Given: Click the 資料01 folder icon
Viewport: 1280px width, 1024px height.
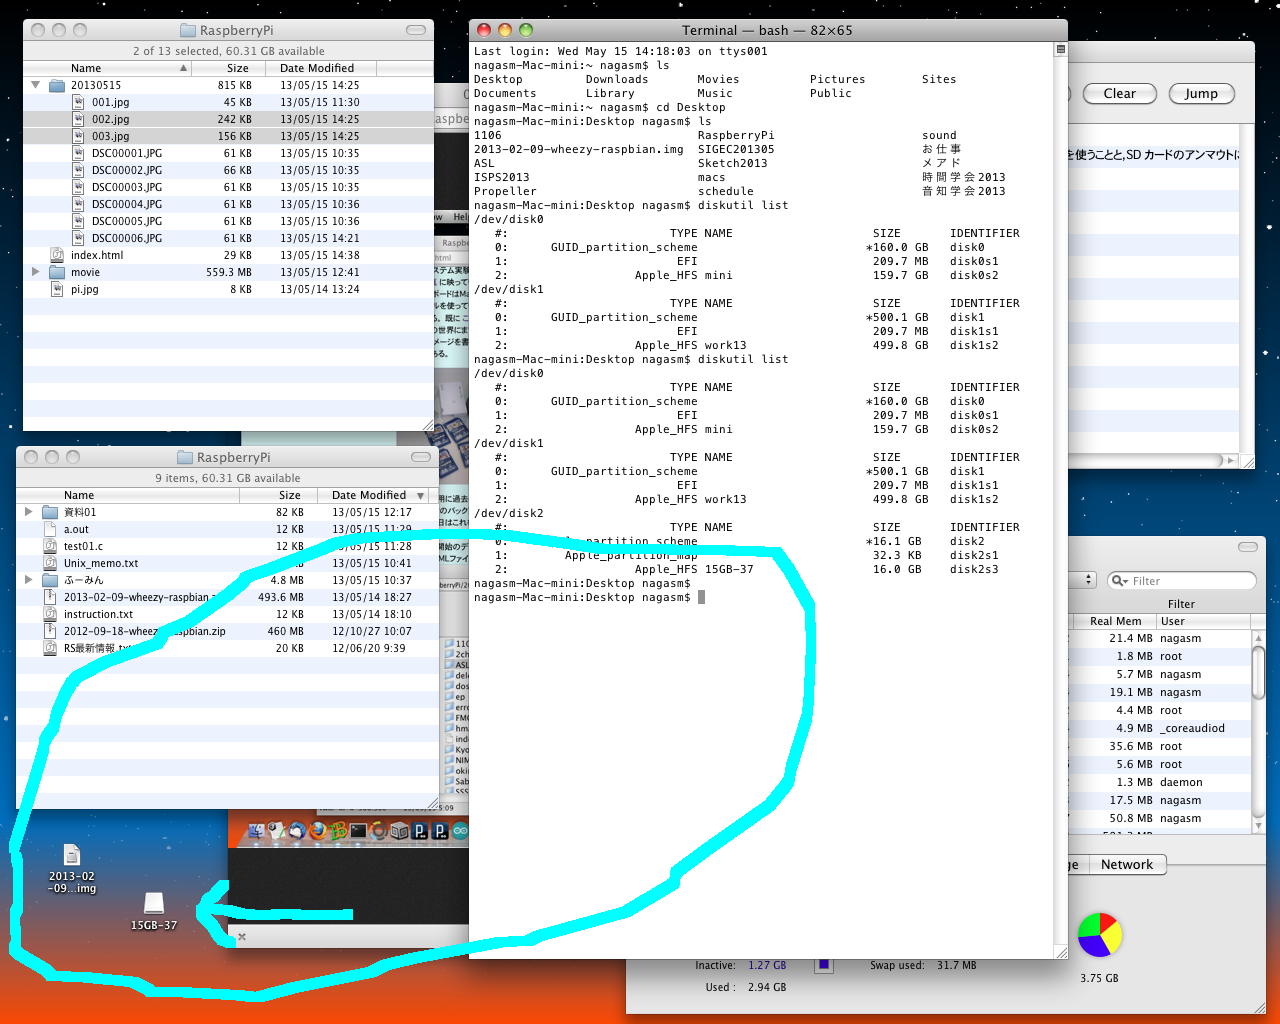Looking at the screenshot, I should [50, 512].
